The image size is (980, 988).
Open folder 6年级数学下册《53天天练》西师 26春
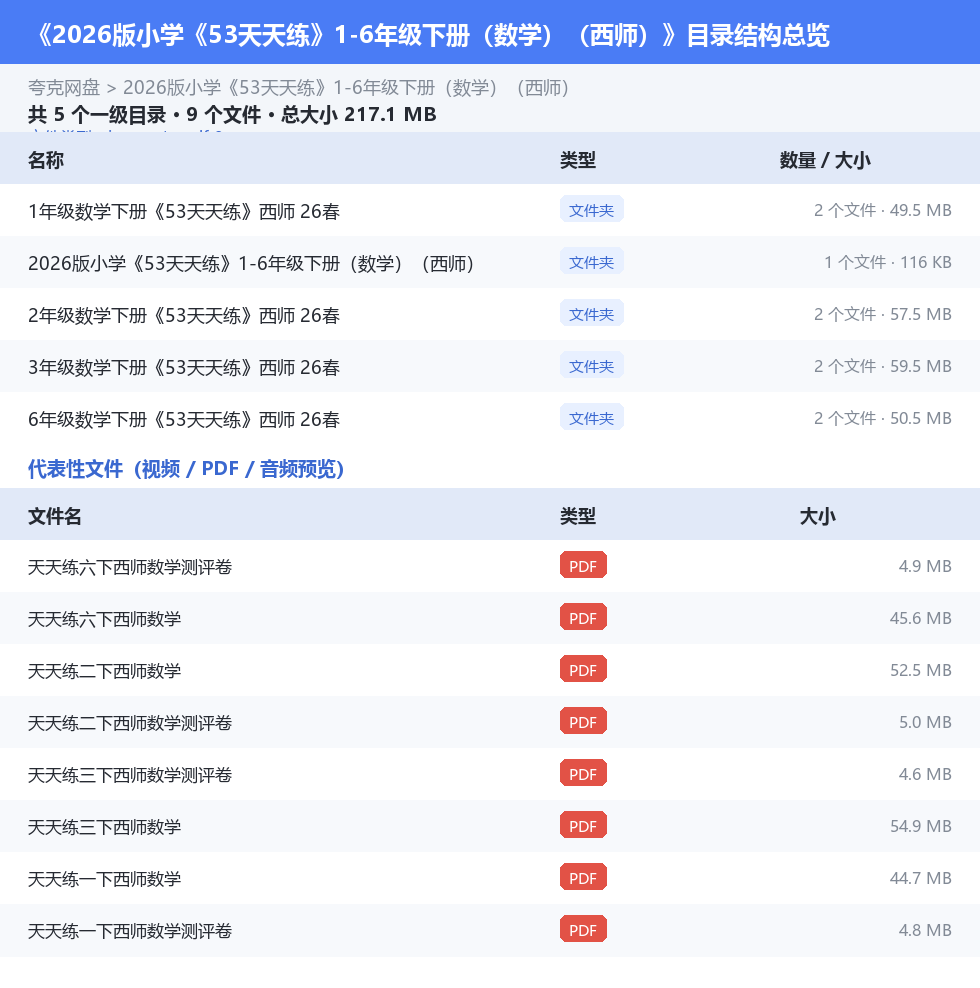[x=184, y=419]
